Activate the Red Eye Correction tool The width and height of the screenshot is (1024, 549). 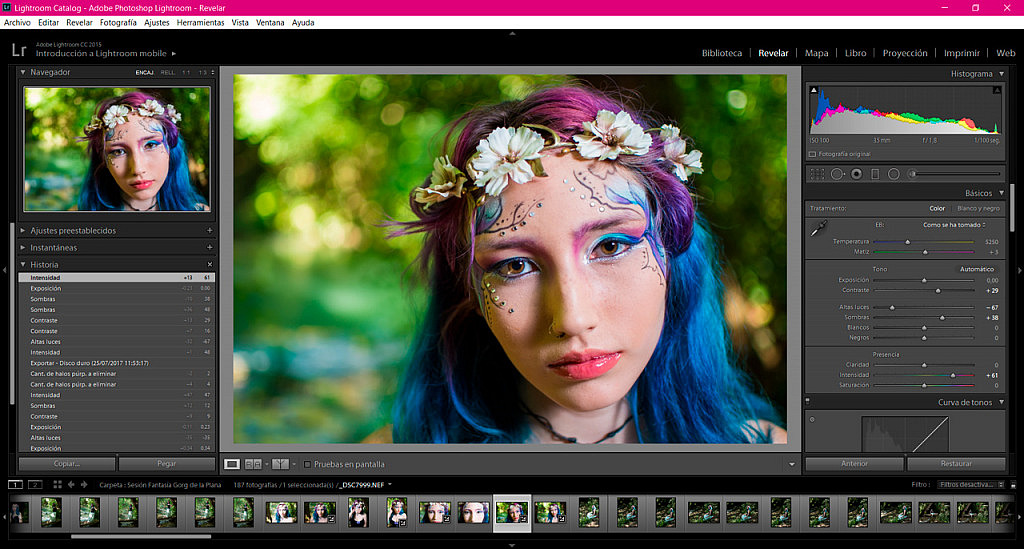856,174
